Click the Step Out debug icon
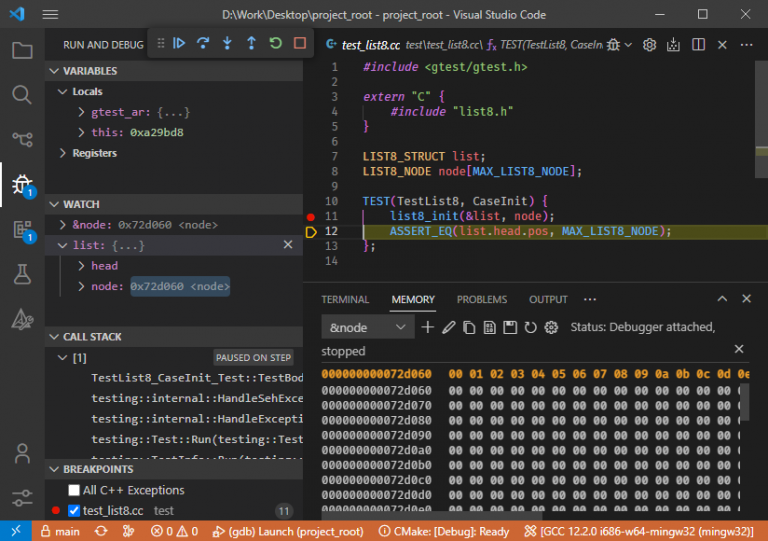This screenshot has height=541, width=768. click(x=251, y=44)
